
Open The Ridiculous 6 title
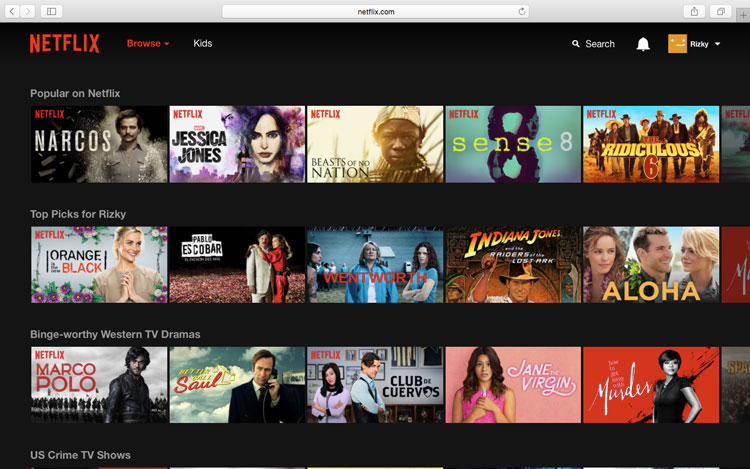(x=651, y=144)
